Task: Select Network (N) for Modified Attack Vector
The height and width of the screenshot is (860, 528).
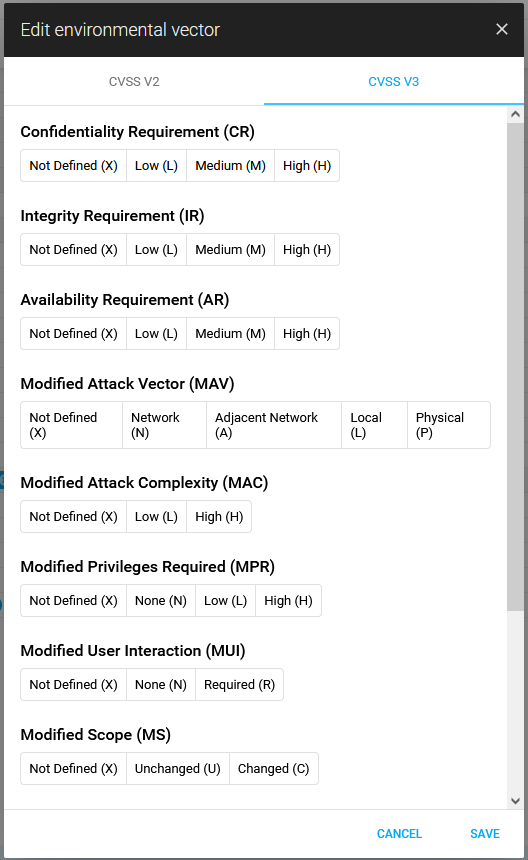Action: (164, 425)
